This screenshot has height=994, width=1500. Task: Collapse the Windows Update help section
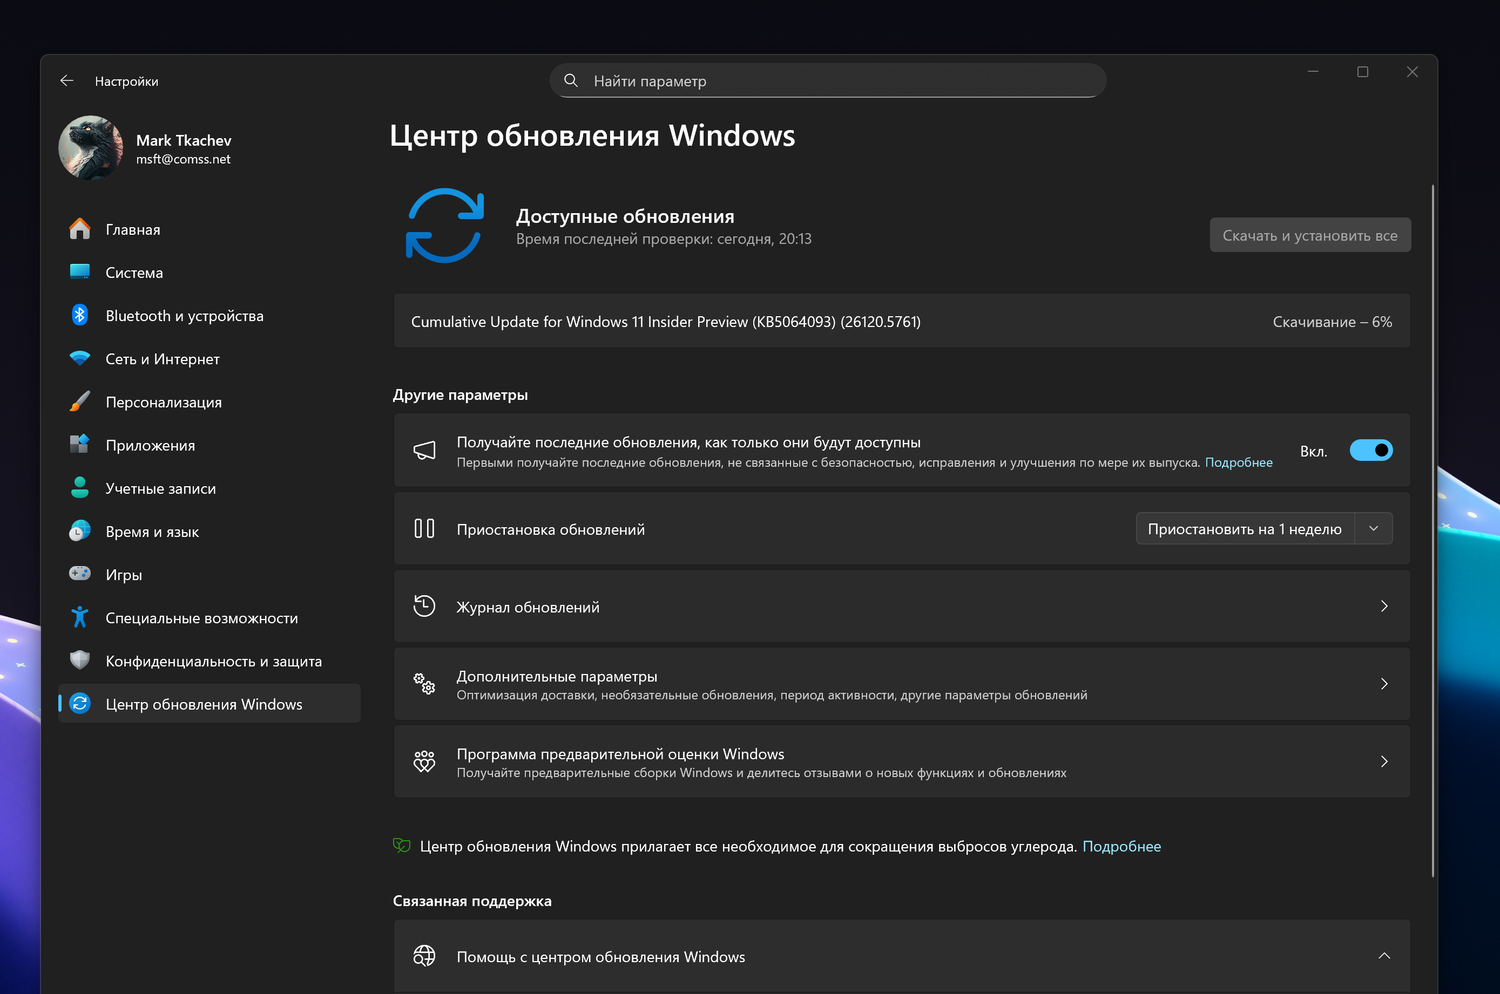coord(1384,956)
